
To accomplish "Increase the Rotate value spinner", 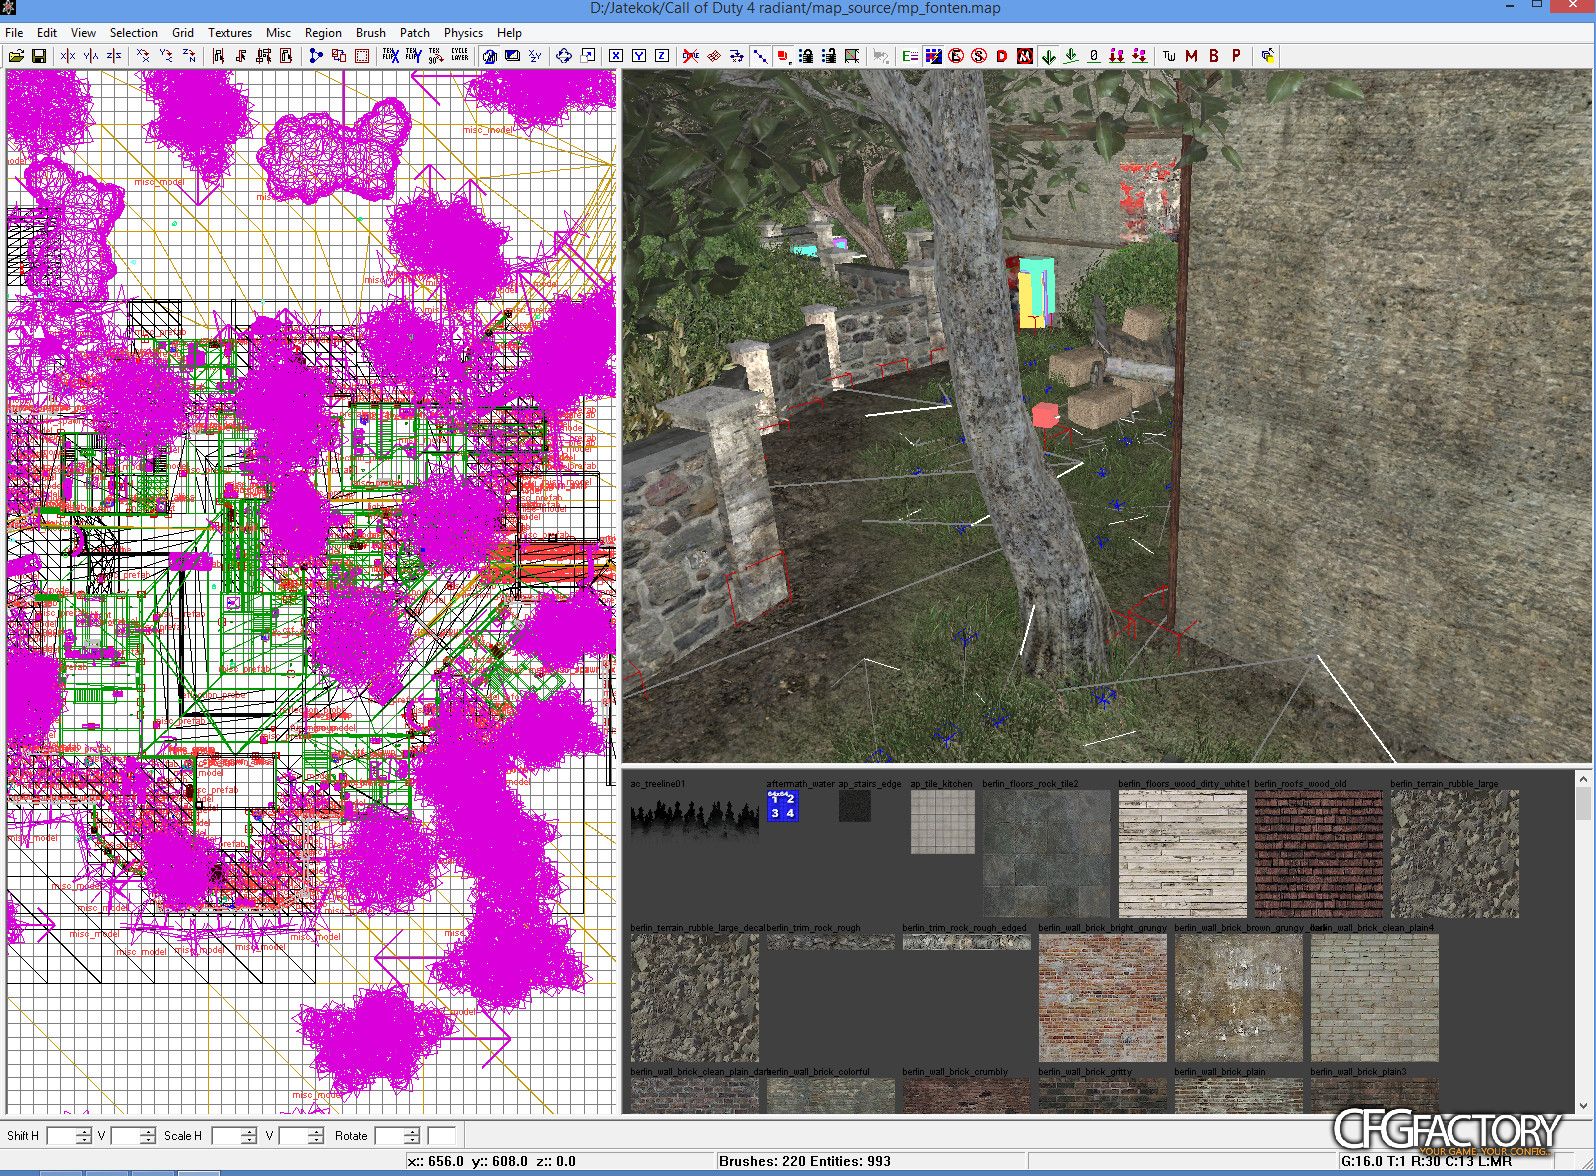I will tap(411, 1131).
